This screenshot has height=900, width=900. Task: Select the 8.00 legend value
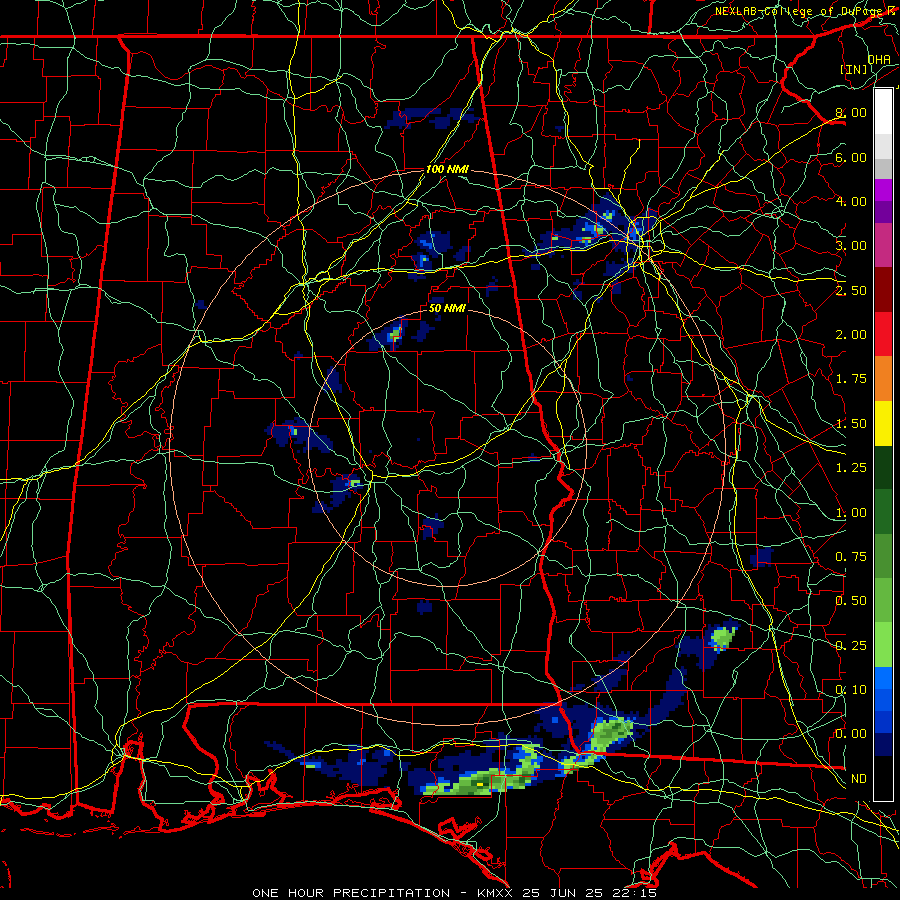point(851,112)
